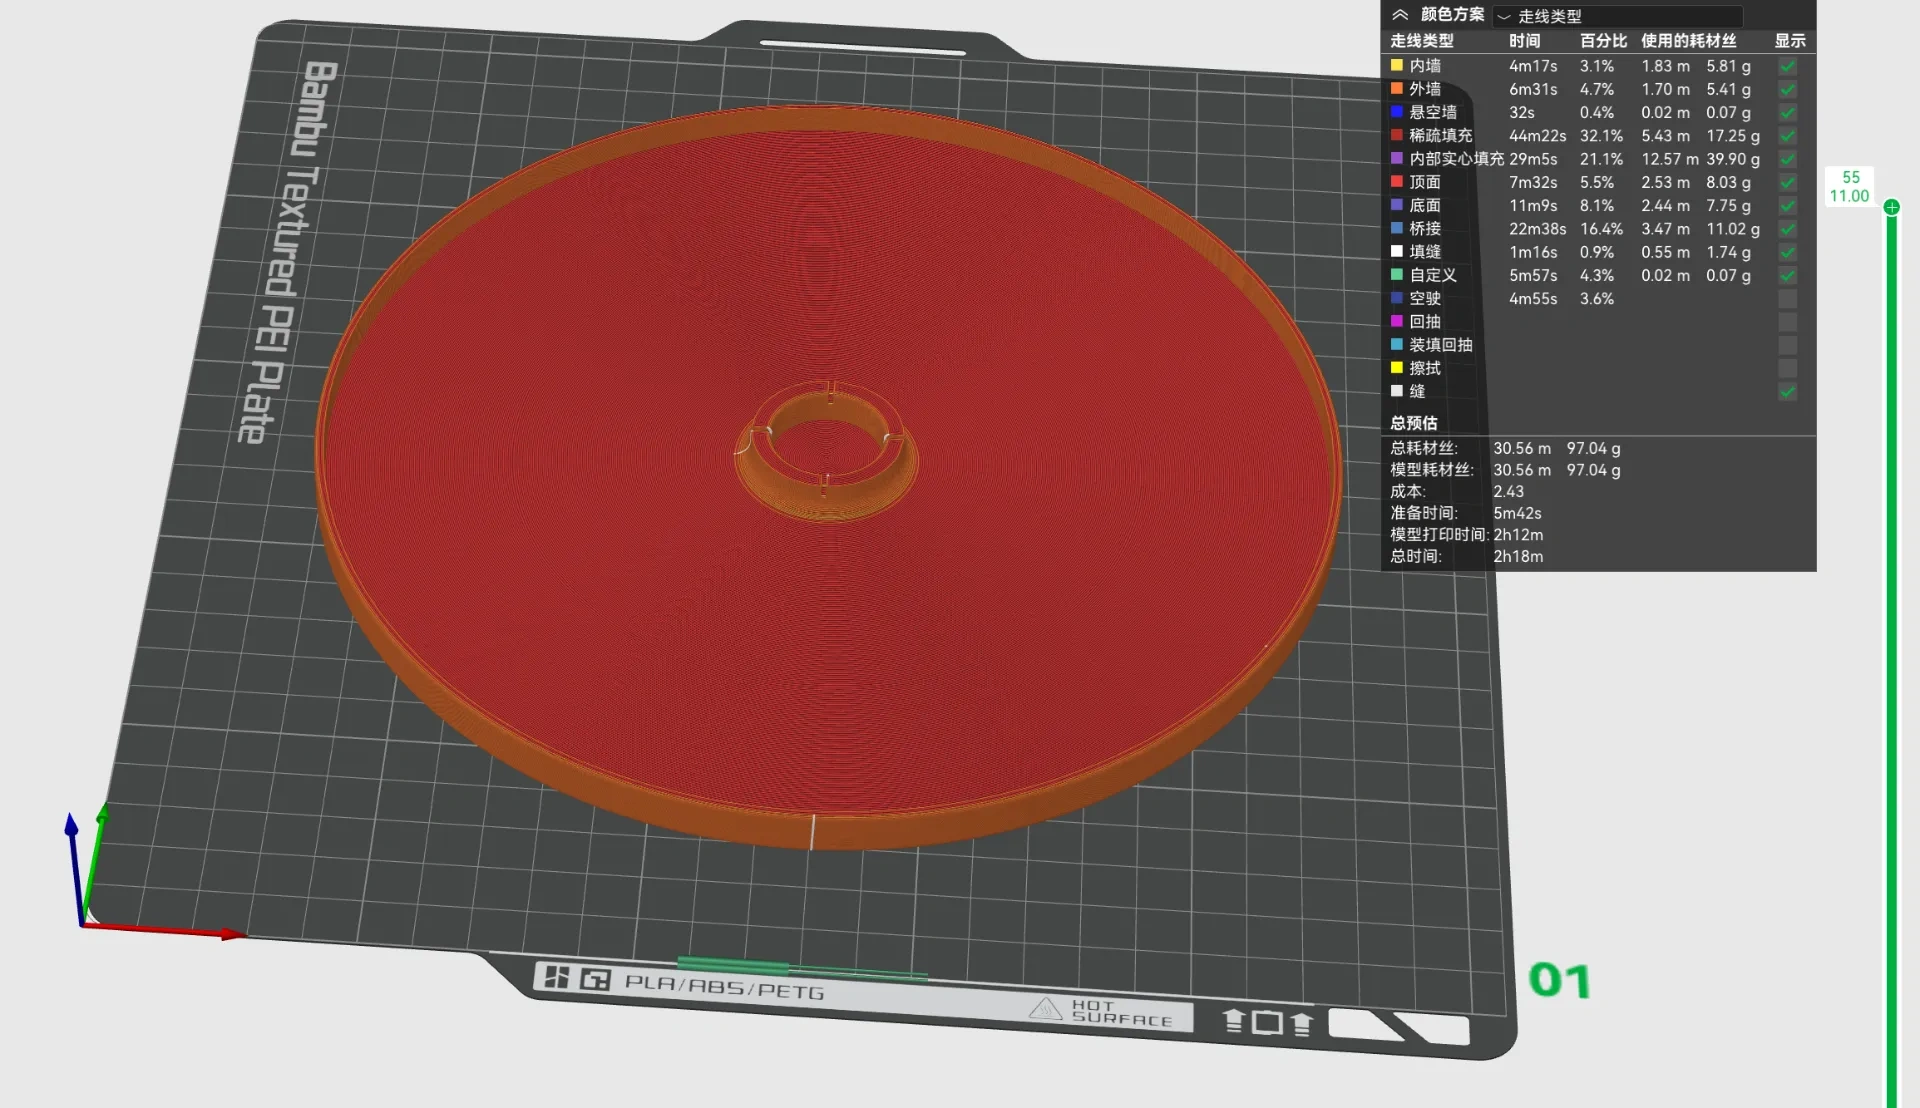Image resolution: width=1920 pixels, height=1108 pixels.
Task: Enable display of 空驶 travel moves
Action: click(1788, 299)
